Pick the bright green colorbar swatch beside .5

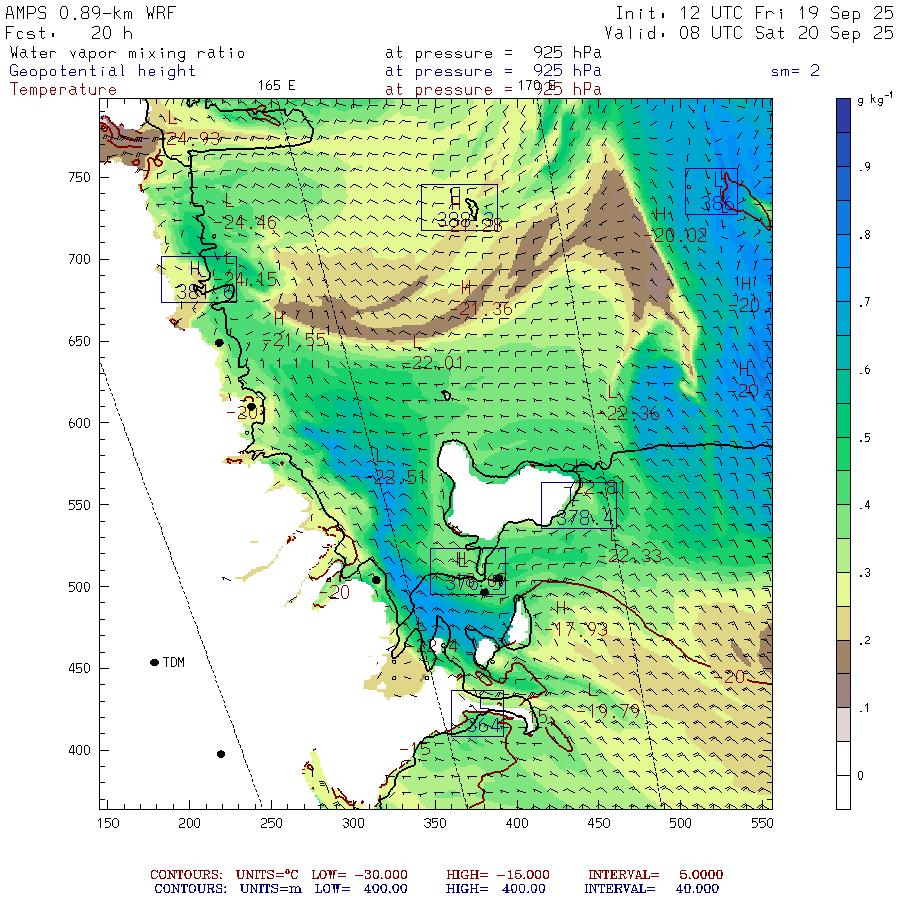pyautogui.click(x=843, y=454)
